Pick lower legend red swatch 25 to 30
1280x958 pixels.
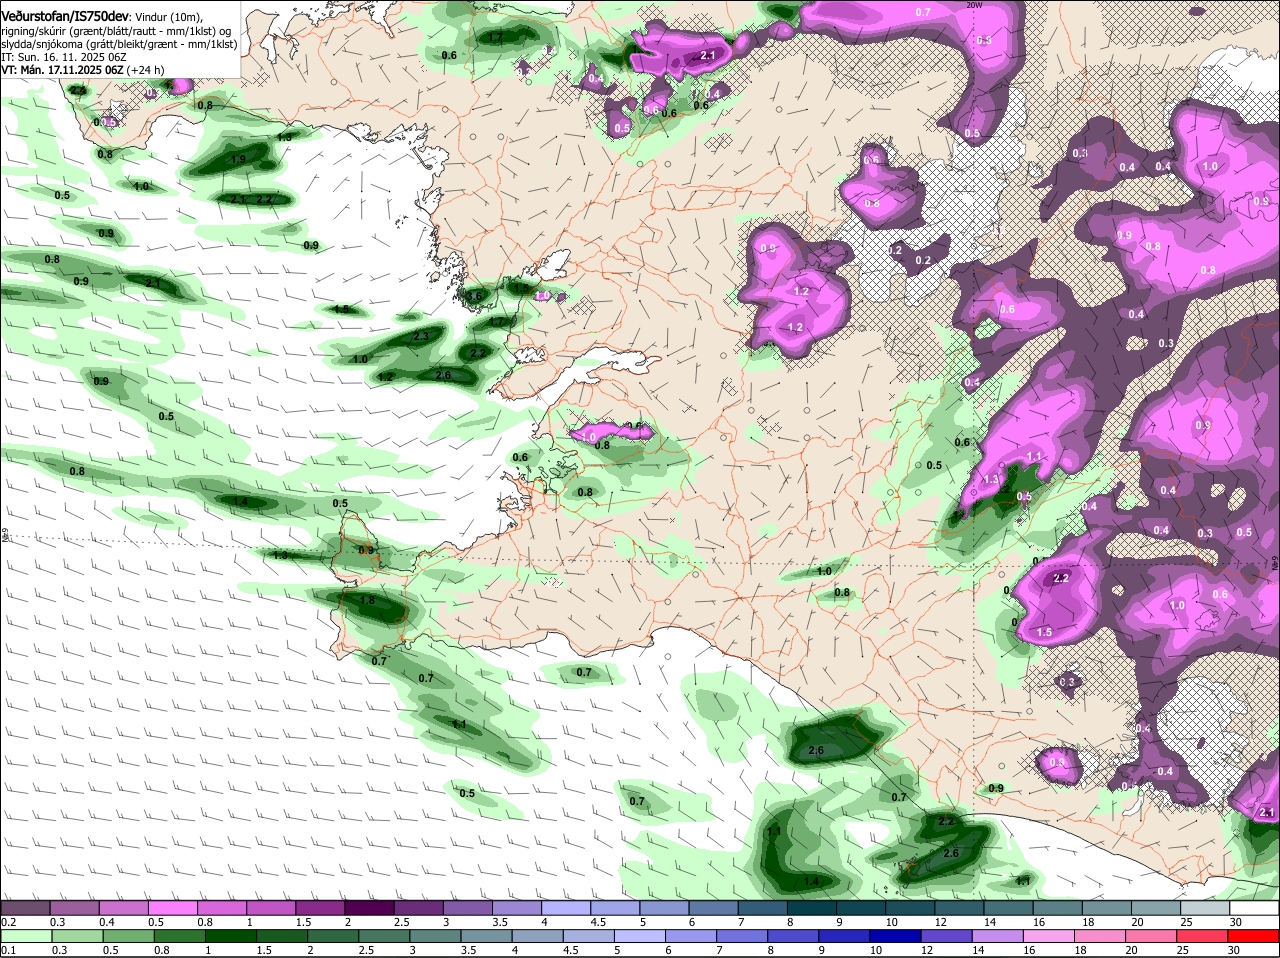coord(1204,936)
